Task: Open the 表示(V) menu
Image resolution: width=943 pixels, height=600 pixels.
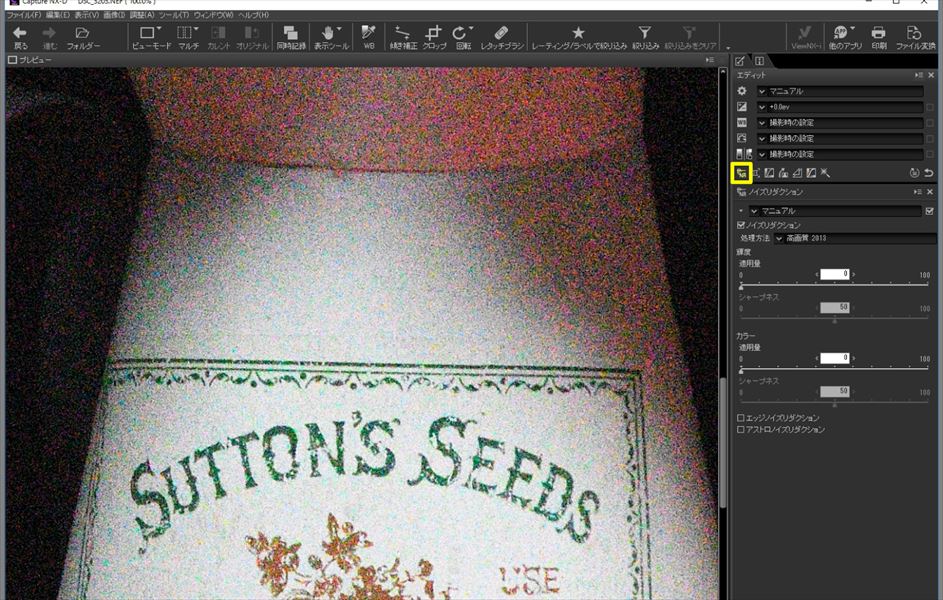Action: [x=87, y=15]
